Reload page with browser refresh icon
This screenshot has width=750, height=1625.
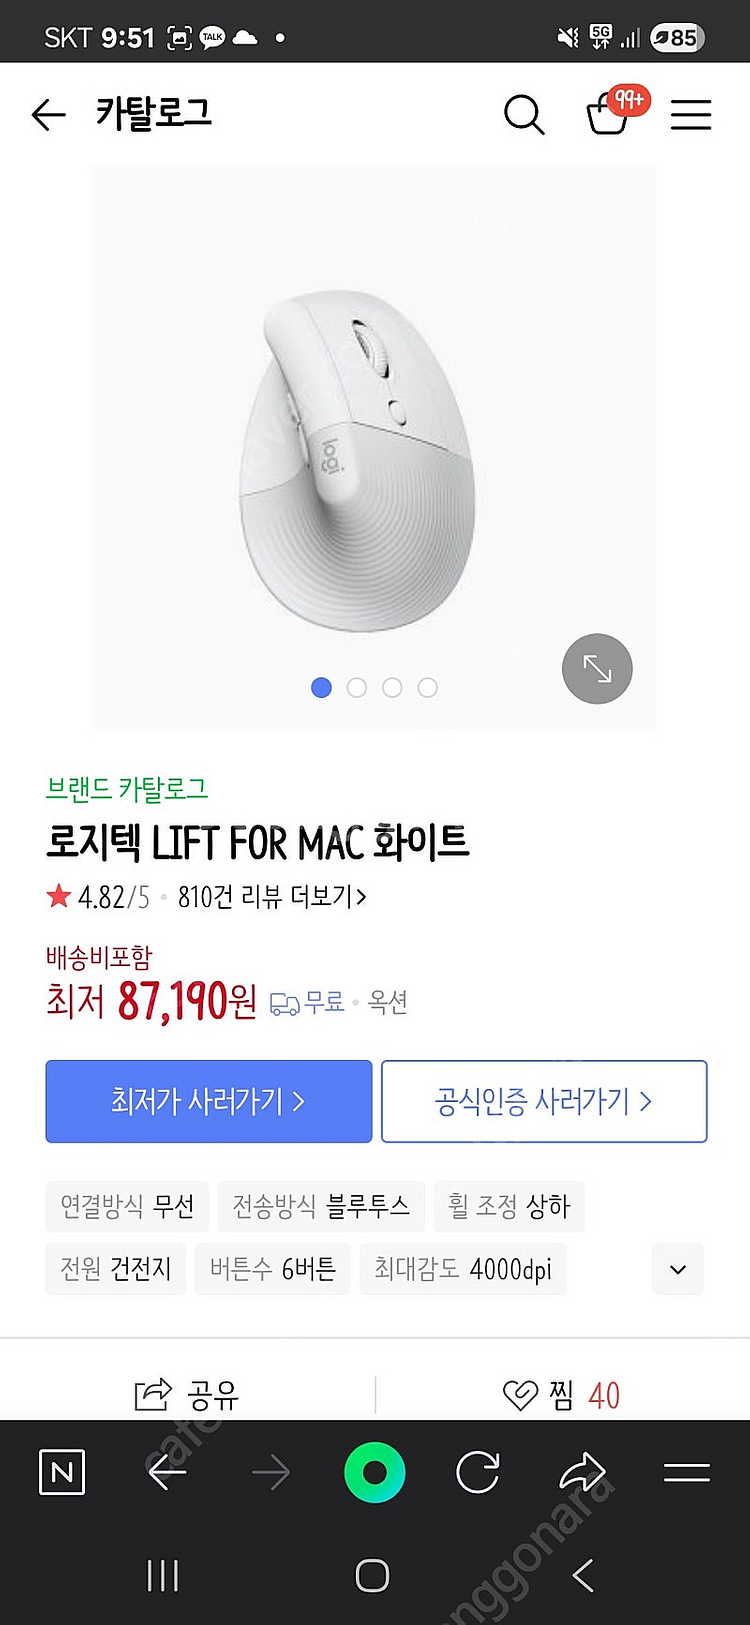tap(478, 1472)
